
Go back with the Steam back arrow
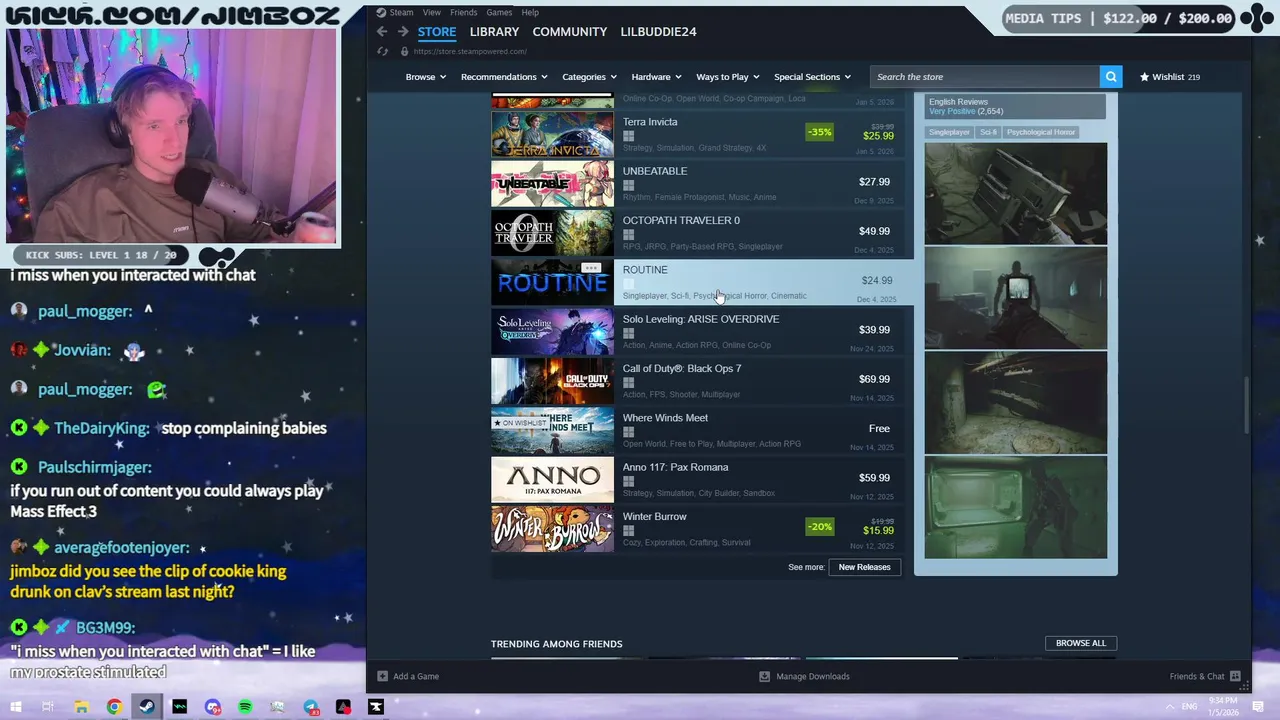[382, 32]
